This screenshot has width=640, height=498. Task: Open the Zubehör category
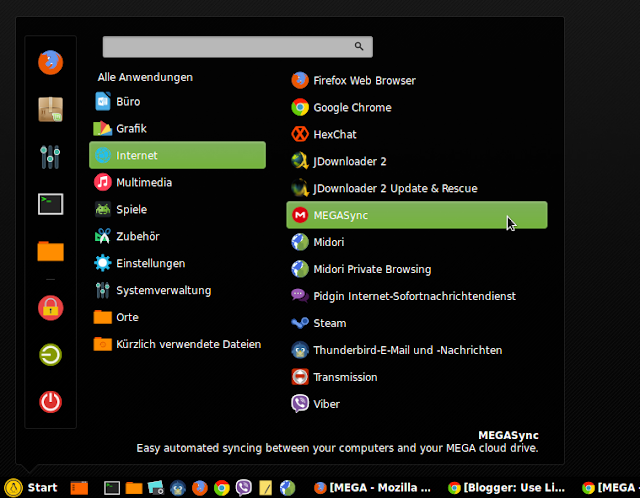point(178,236)
